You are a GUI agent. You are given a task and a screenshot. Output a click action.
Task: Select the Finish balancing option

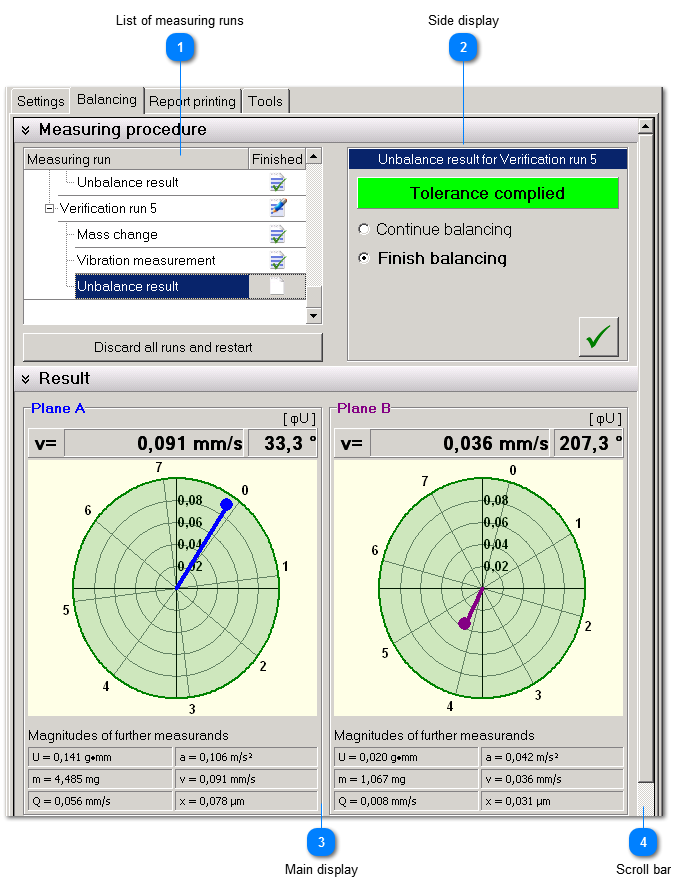(364, 259)
